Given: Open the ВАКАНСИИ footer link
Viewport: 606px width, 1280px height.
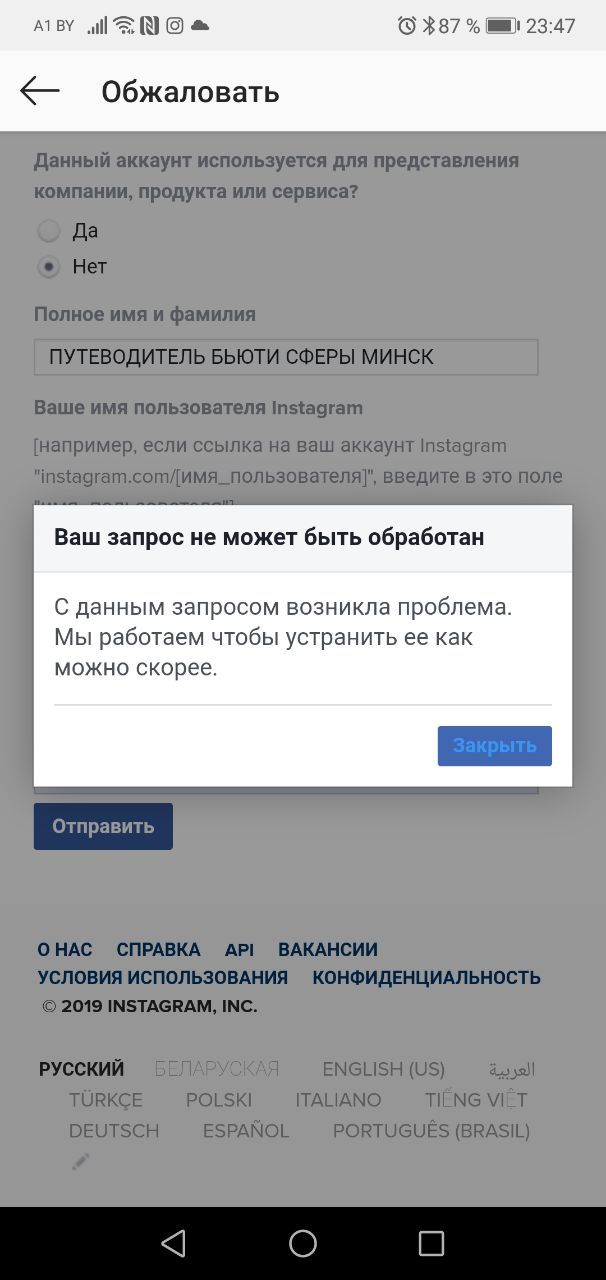Looking at the screenshot, I should point(328,950).
